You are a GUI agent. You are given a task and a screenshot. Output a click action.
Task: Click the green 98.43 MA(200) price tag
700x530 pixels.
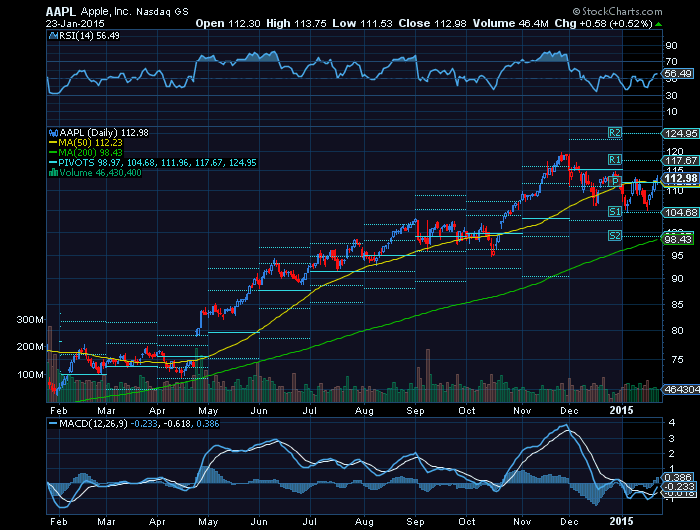point(679,240)
